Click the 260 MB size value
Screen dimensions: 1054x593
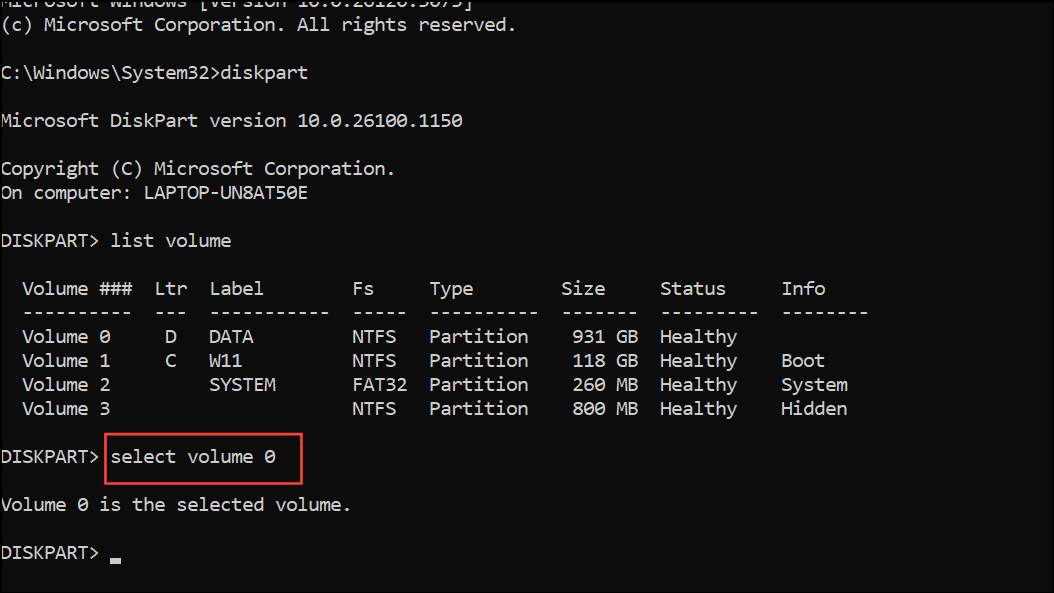(604, 385)
